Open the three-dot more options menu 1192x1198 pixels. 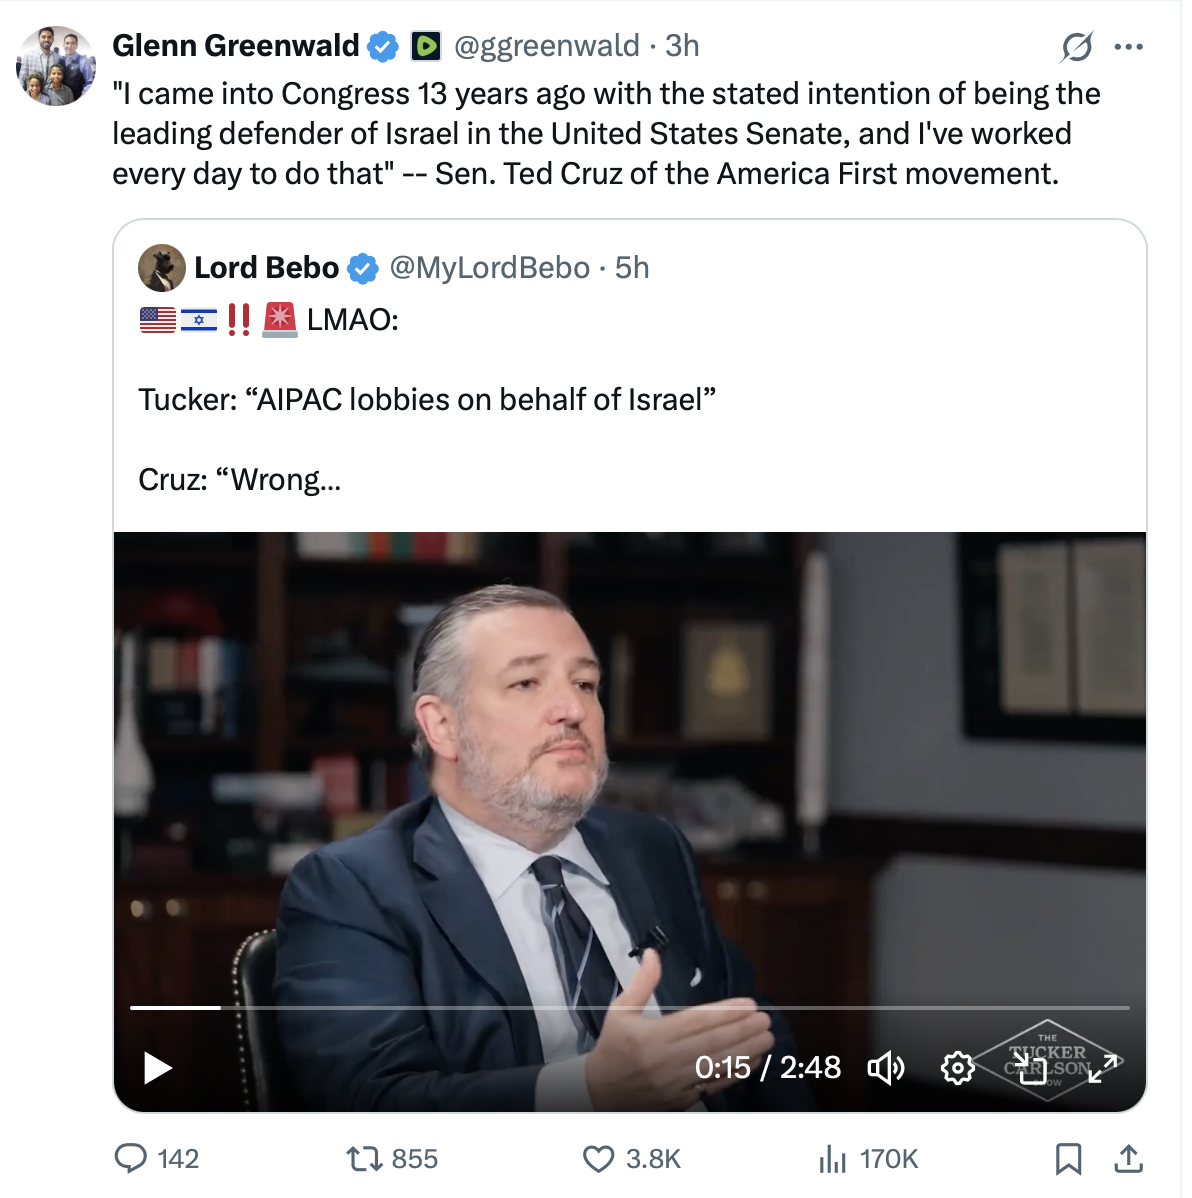(1128, 46)
